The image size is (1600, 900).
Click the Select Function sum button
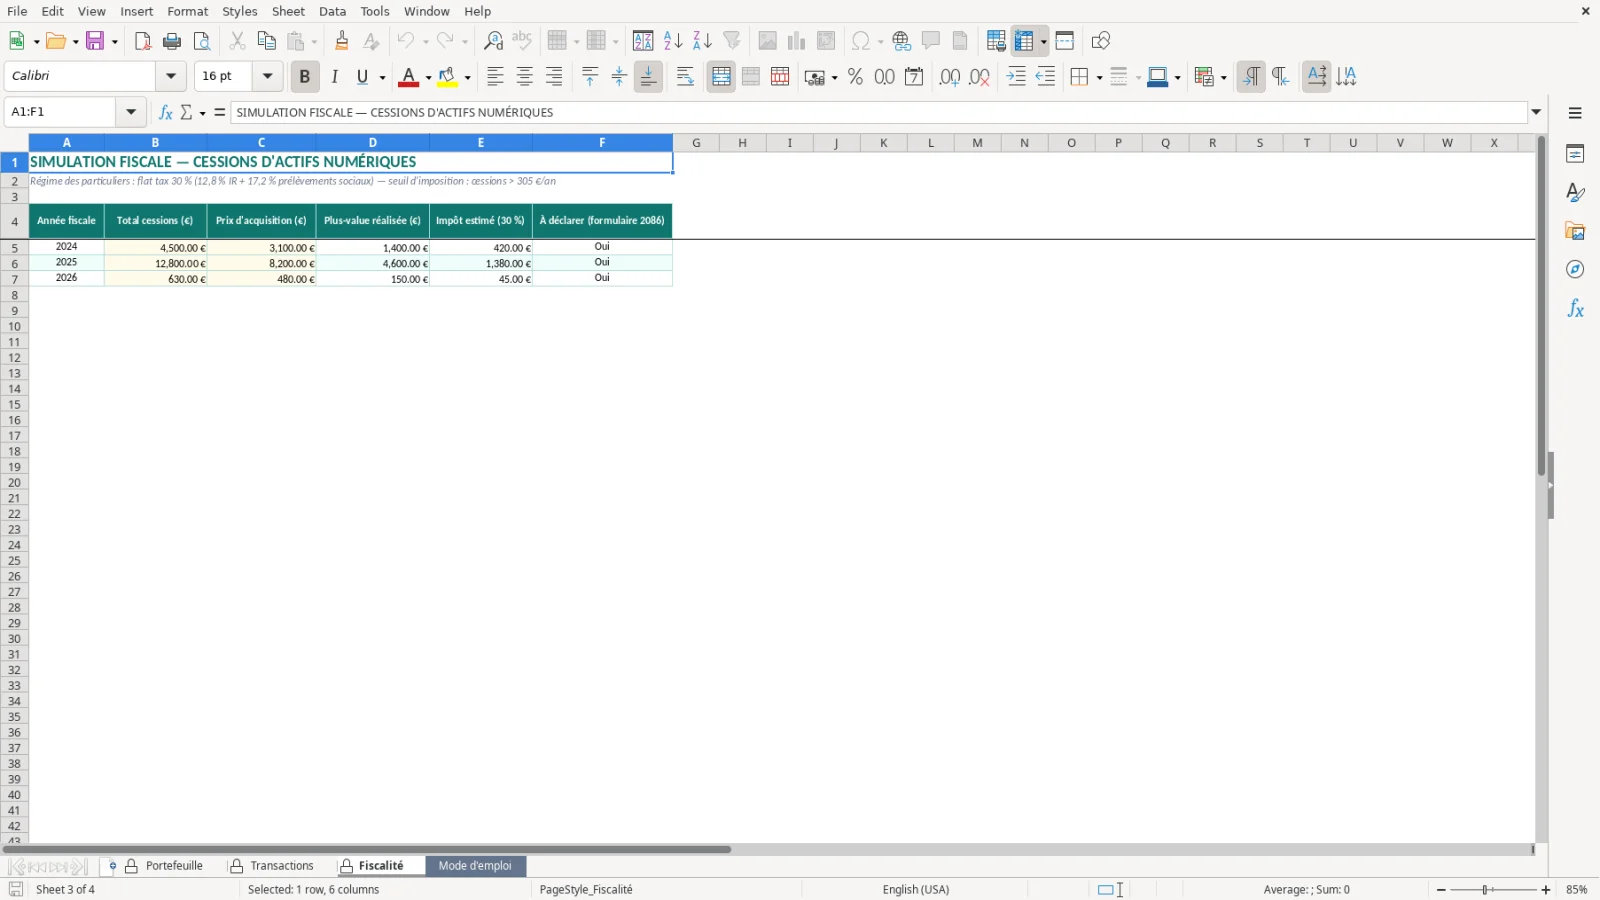[186, 112]
